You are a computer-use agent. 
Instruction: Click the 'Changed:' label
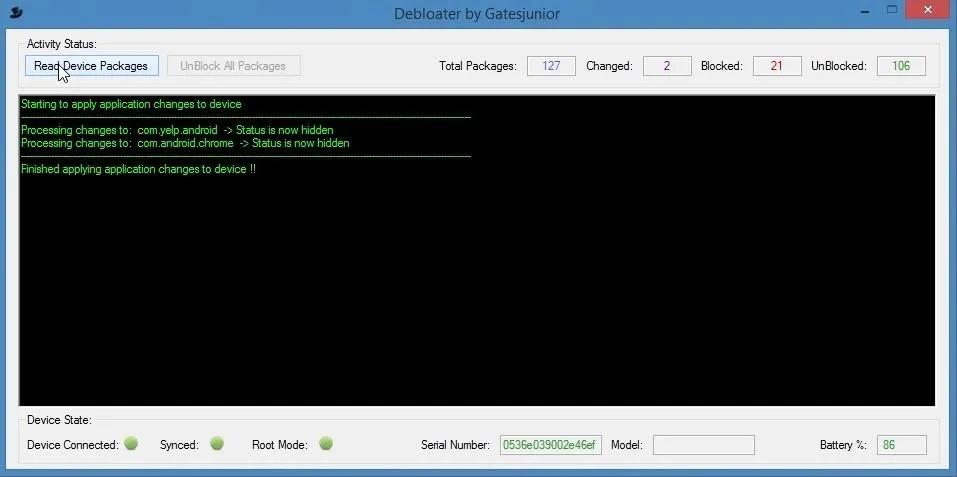coord(609,66)
